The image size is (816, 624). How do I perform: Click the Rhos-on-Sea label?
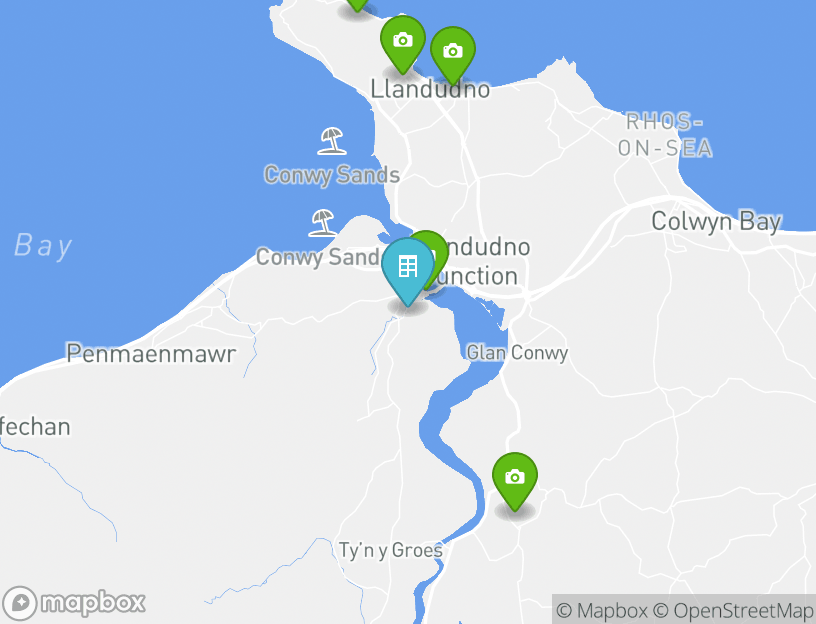[665, 135]
